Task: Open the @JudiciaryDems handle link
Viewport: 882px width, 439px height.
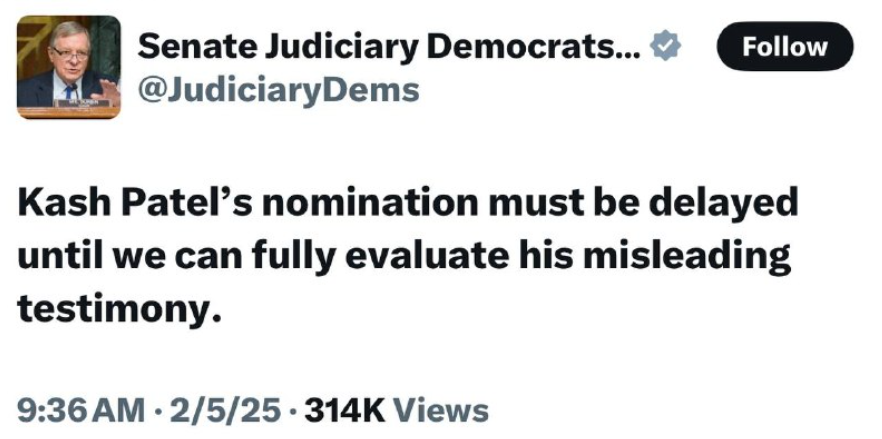Action: (x=278, y=90)
